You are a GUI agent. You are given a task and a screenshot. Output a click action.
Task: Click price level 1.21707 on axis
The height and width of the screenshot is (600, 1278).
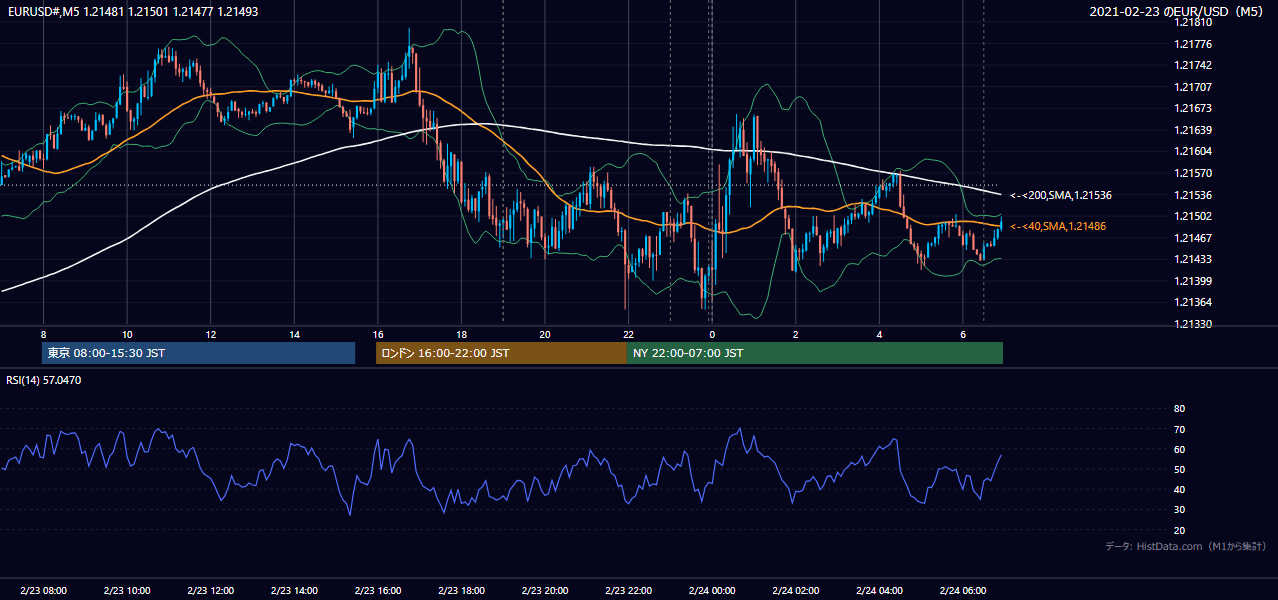1192,87
